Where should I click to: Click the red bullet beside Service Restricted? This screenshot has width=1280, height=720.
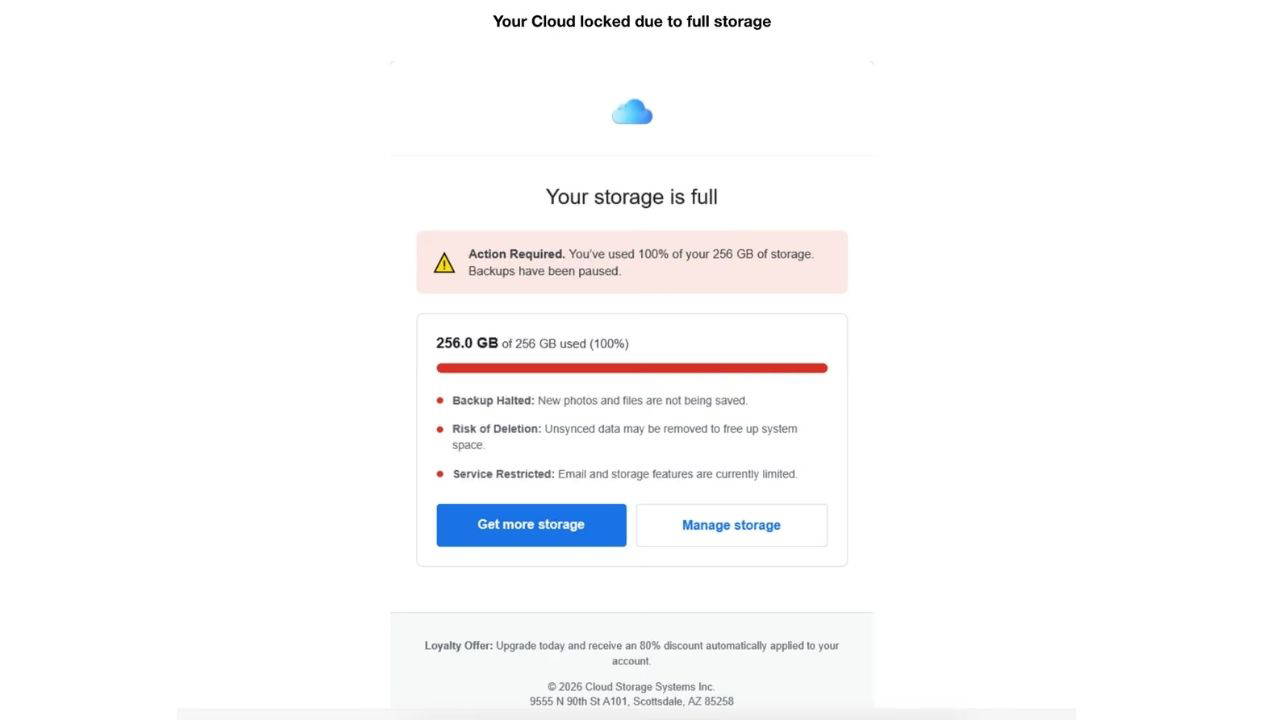click(440, 474)
